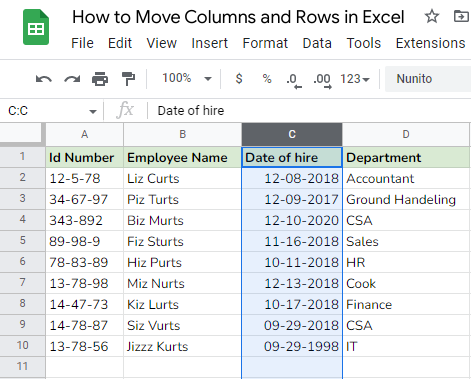This screenshot has height=379, width=471.
Task: Select cell with 12-5-78
Action: click(85, 178)
